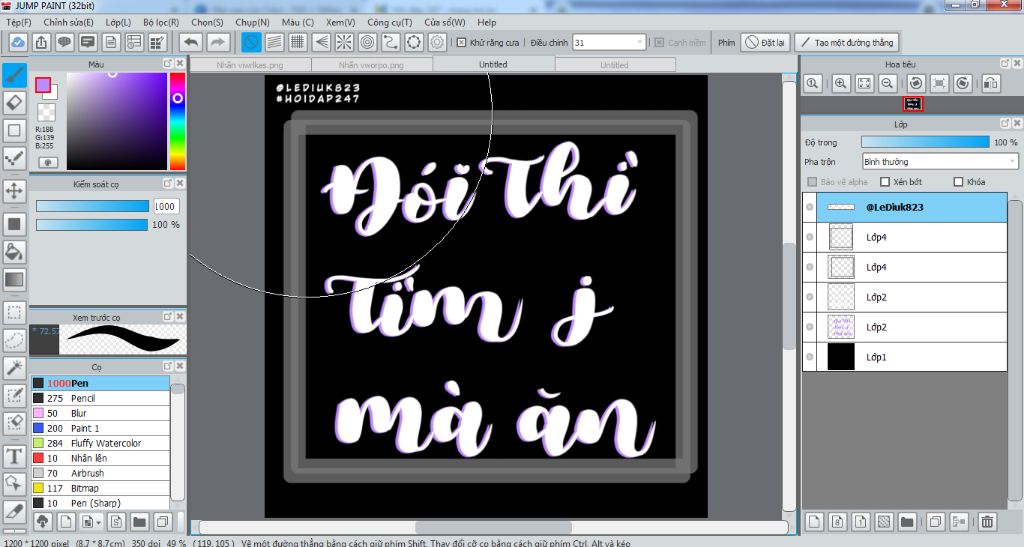The width and height of the screenshot is (1024, 547).
Task: Click the brush size slider
Action: 92,206
